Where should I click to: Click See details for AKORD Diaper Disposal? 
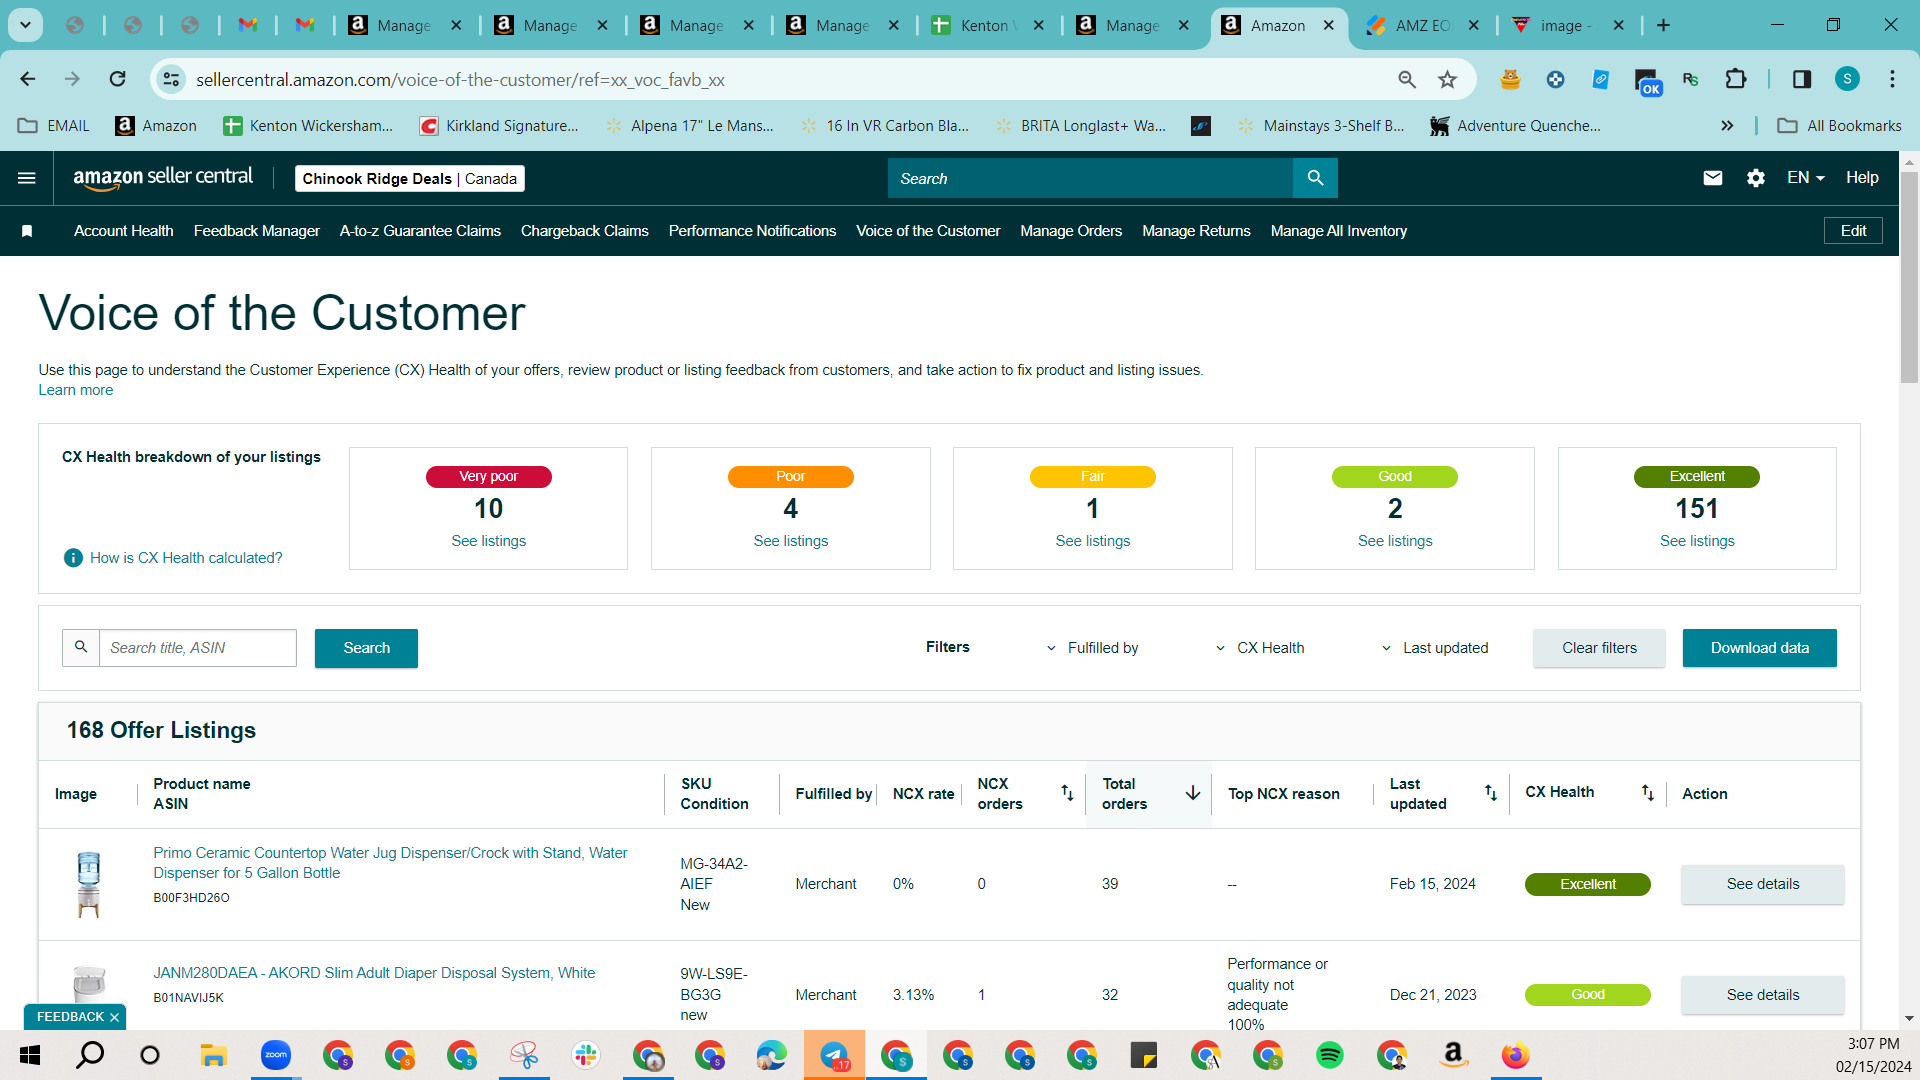point(1762,995)
